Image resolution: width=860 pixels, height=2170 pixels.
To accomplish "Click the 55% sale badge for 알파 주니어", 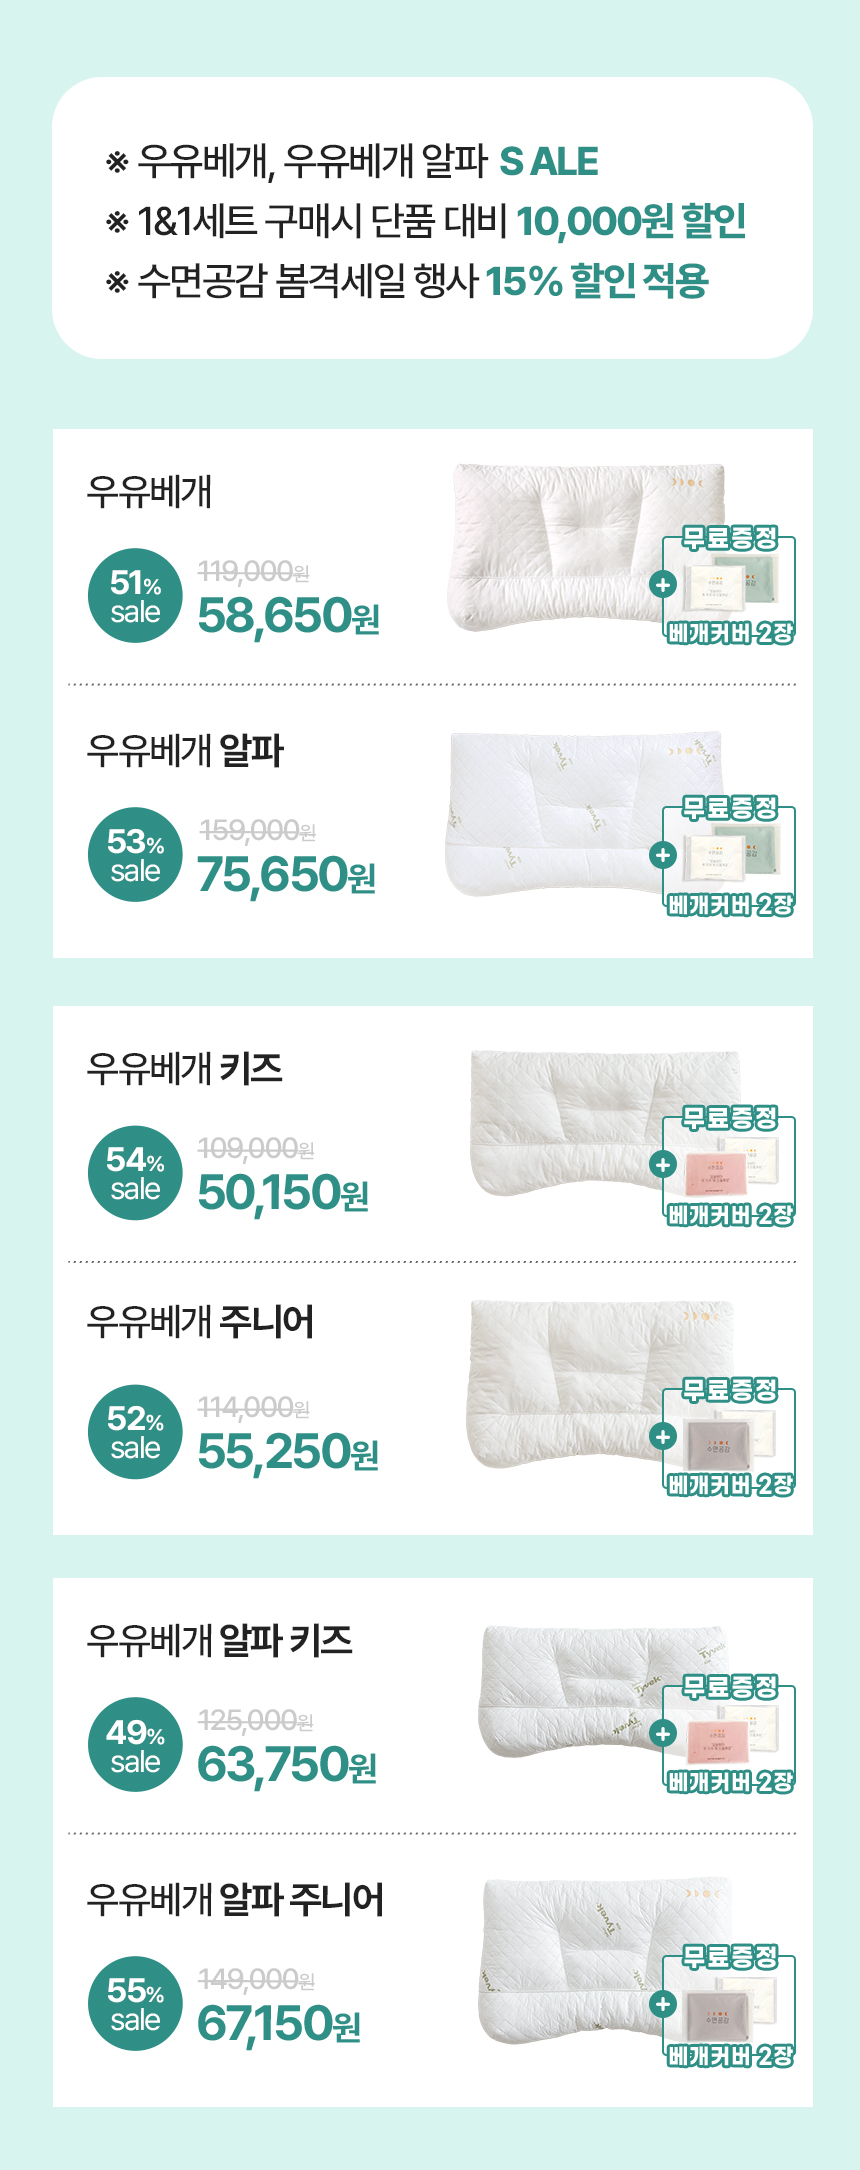I will click(x=135, y=2004).
